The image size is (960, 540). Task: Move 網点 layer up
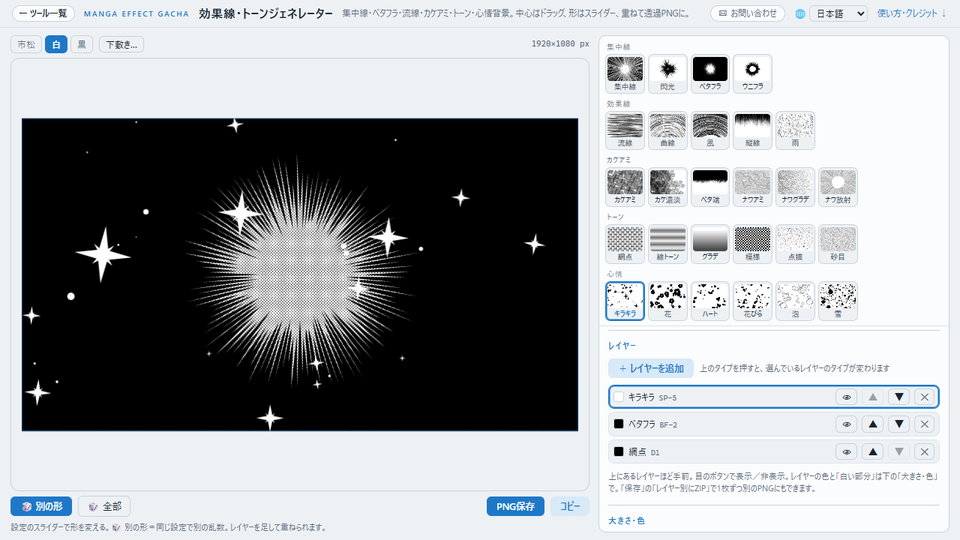point(873,452)
